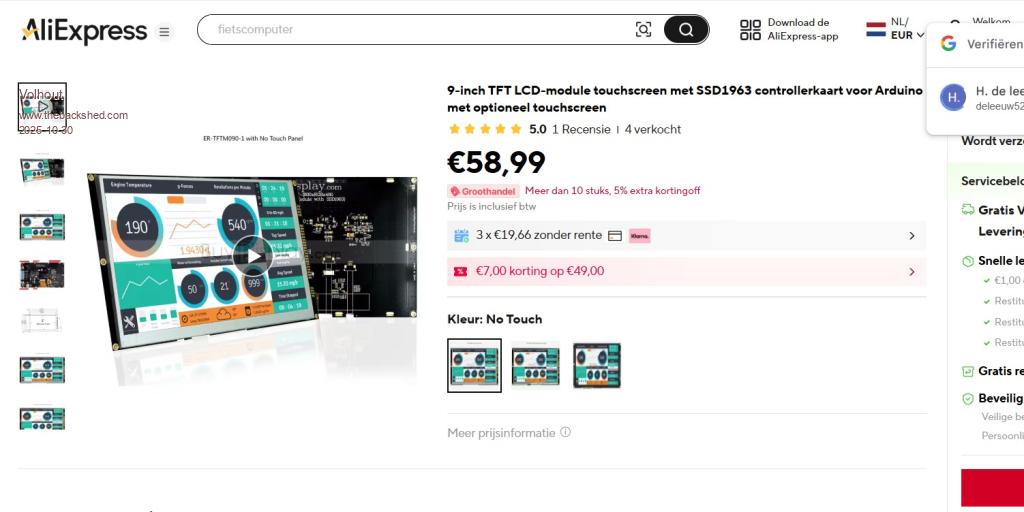Select the video thumbnail in gallery
1024x512 pixels.
point(42,106)
